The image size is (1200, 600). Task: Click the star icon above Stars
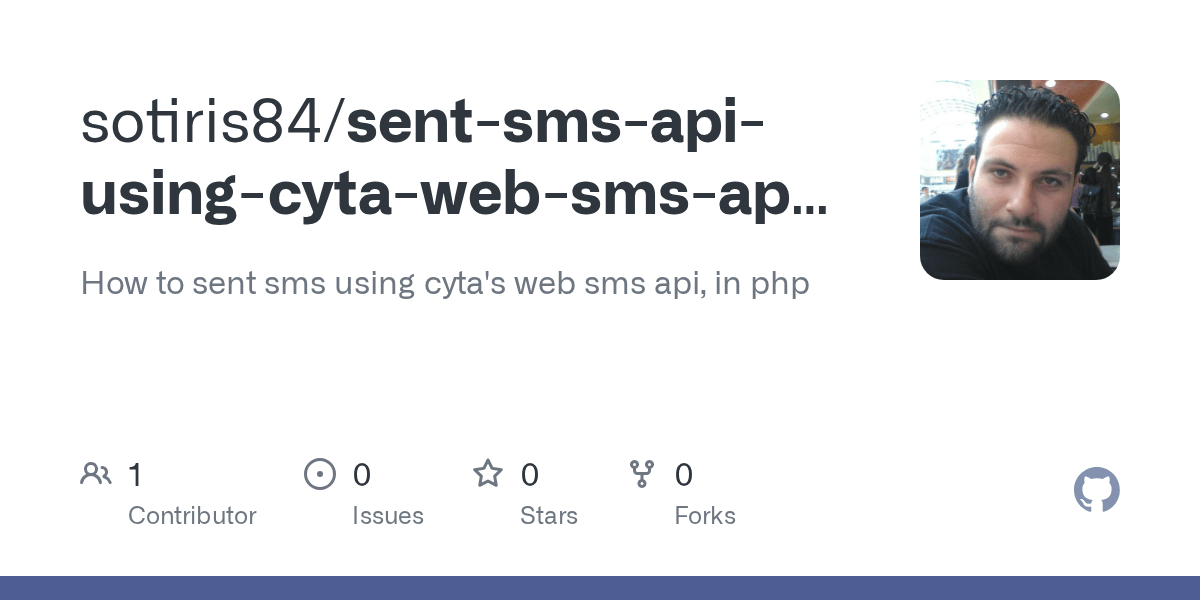(x=488, y=473)
